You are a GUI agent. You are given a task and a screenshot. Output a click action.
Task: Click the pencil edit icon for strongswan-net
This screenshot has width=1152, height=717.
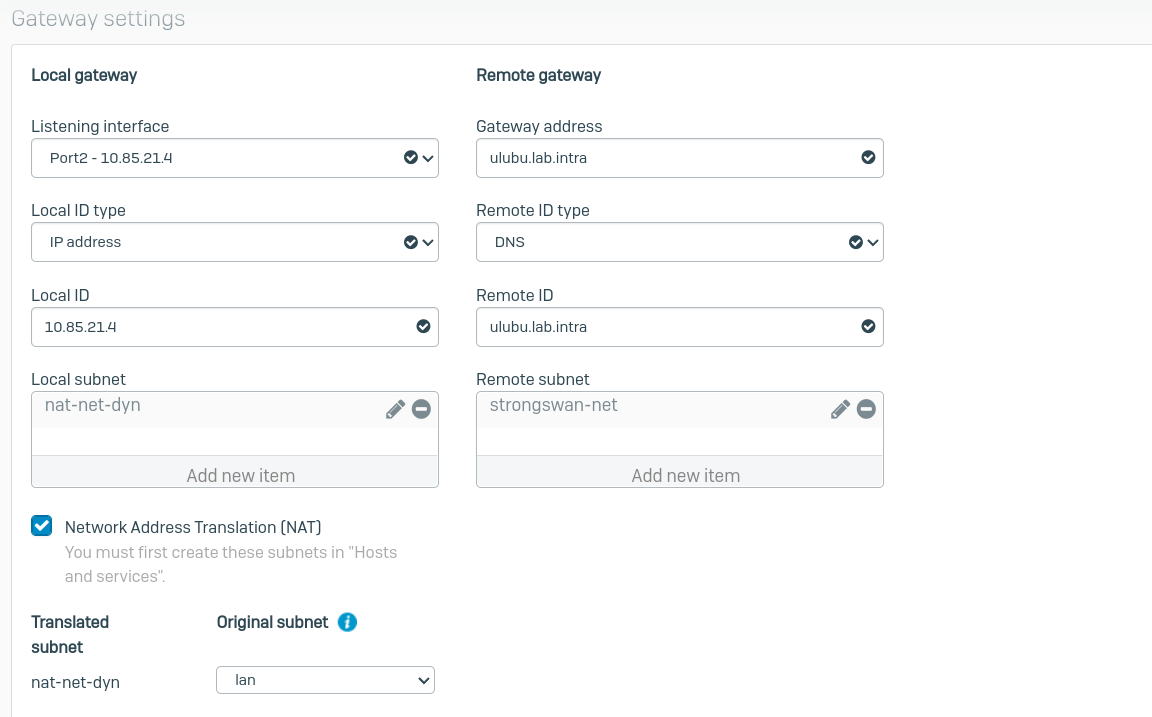[x=840, y=409]
